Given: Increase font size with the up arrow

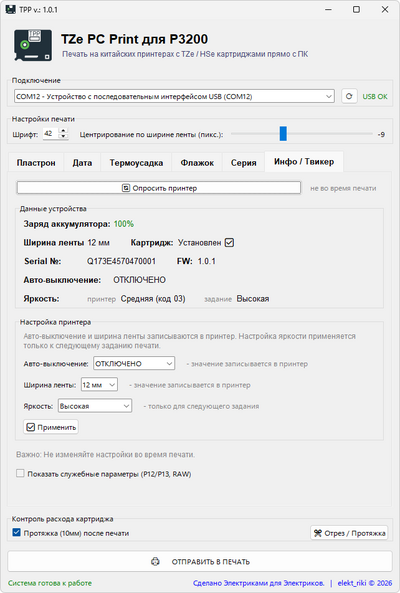Looking at the screenshot, I should [64, 131].
